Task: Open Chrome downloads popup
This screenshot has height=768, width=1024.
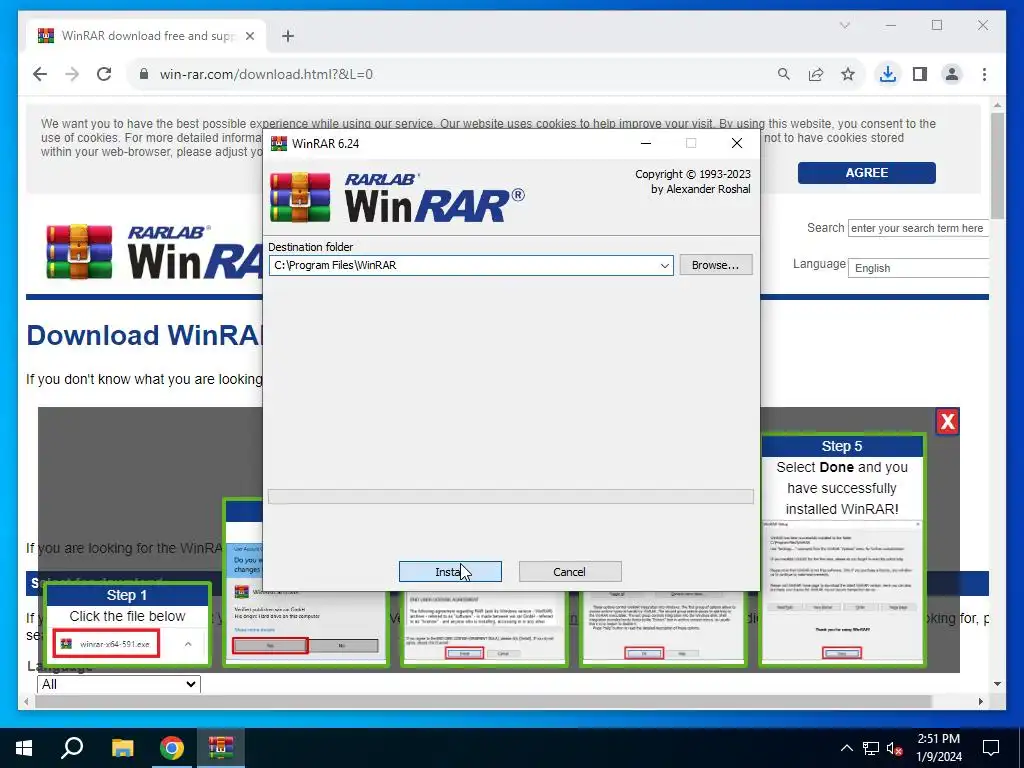Action: pyautogui.click(x=888, y=74)
